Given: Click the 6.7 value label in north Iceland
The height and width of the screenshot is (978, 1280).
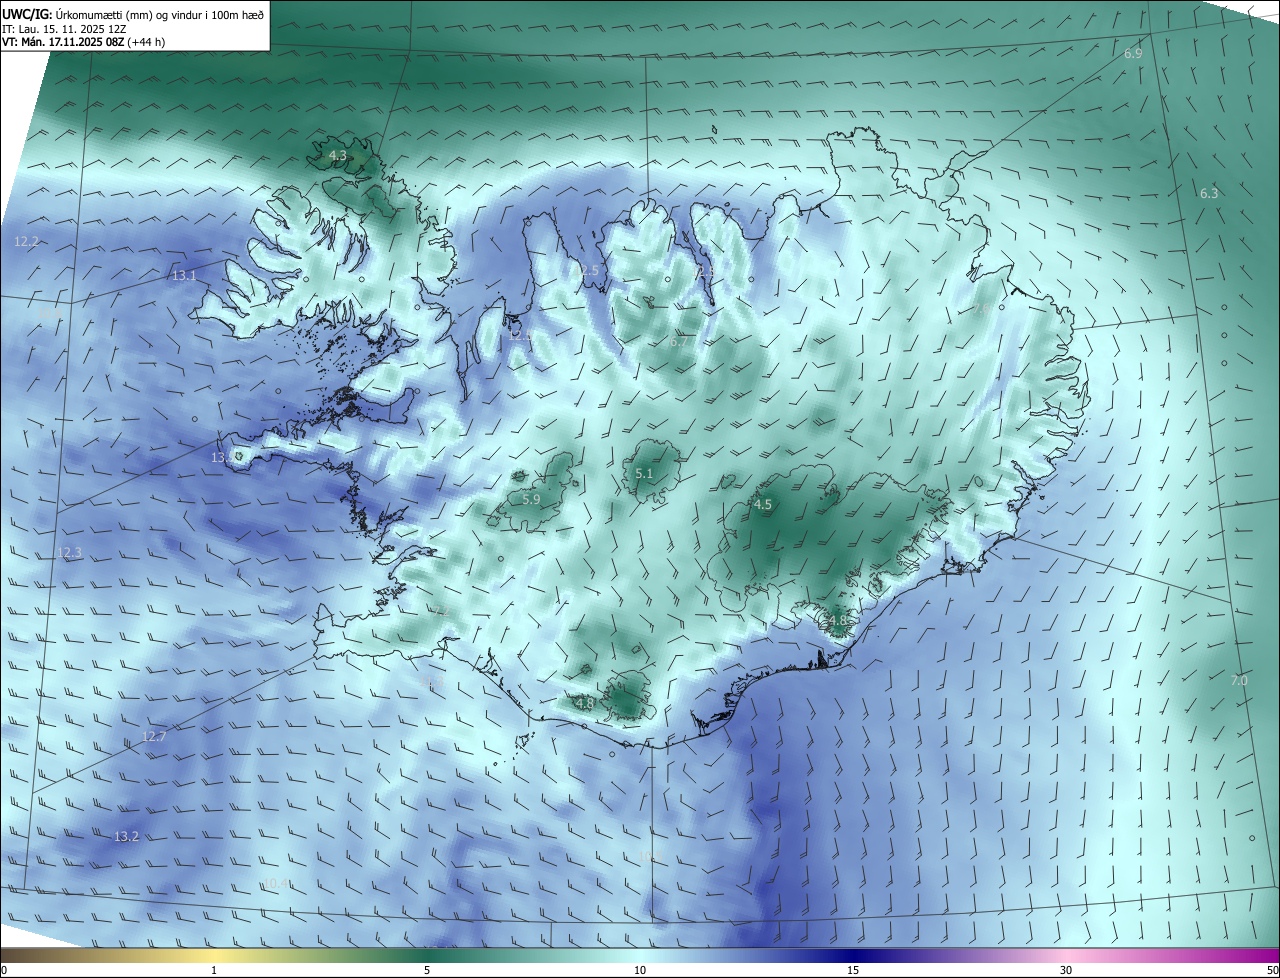Looking at the screenshot, I should [x=679, y=341].
